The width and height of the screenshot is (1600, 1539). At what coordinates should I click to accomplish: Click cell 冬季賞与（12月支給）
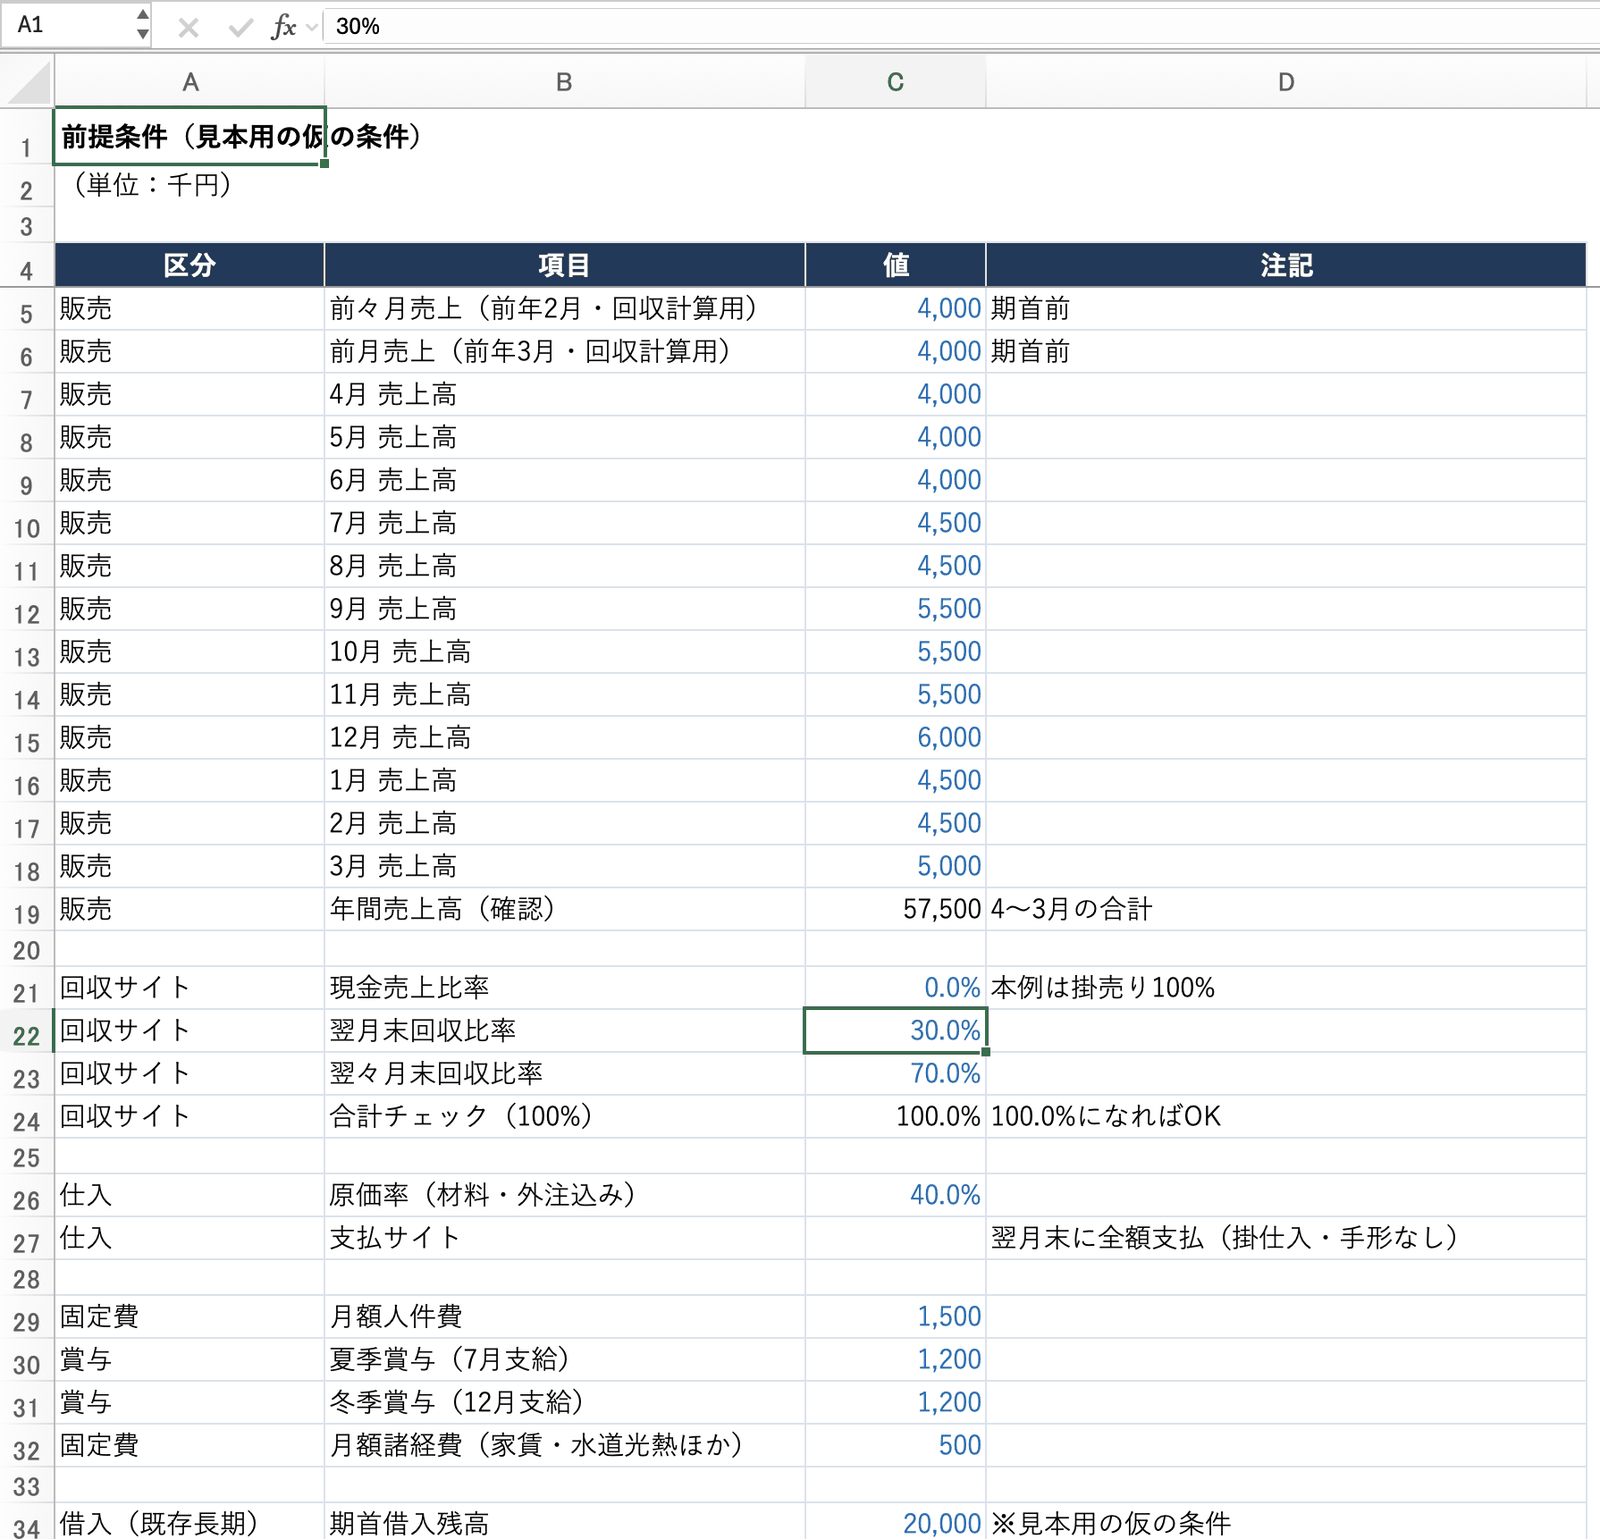[564, 1403]
